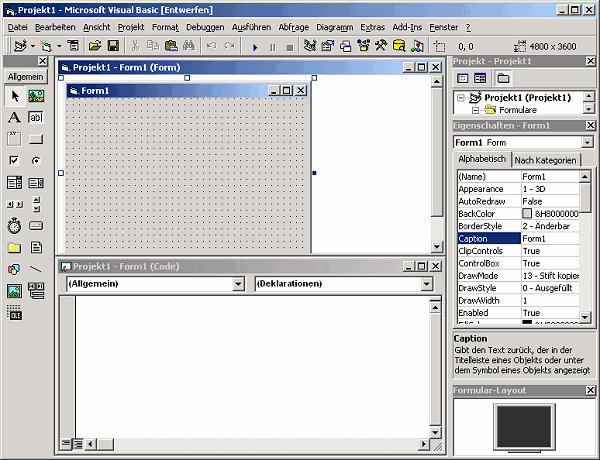Select the DriveListBox control tool
The width and height of the screenshot is (600, 460).
[x=36, y=226]
